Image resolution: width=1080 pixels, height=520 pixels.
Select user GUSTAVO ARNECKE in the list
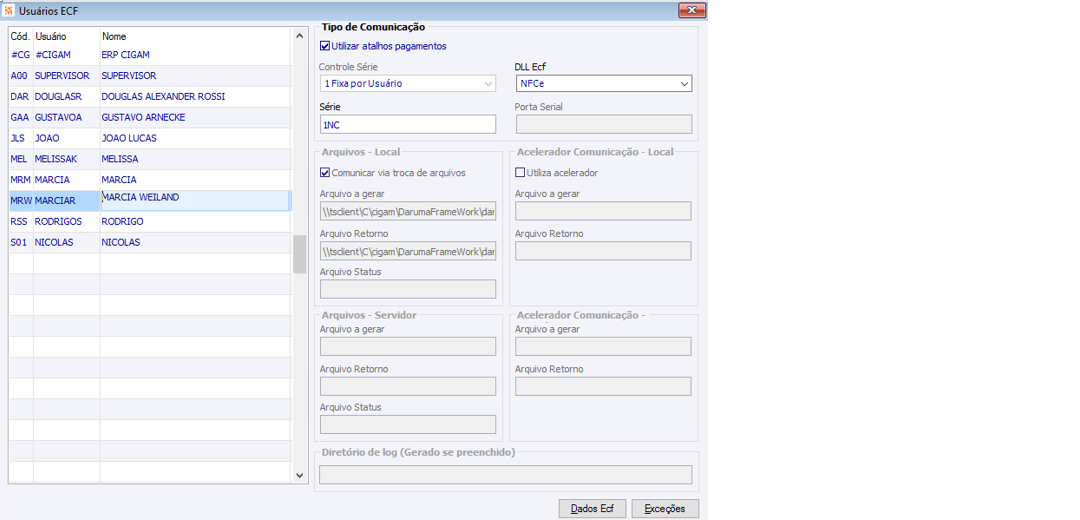(x=143, y=118)
